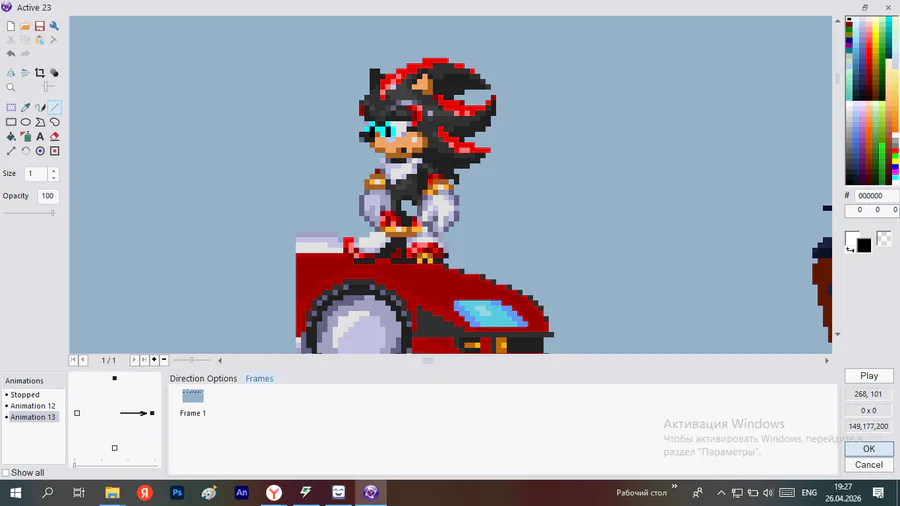Click the New (clear) image icon
Image resolution: width=900 pixels, height=506 pixels.
tap(11, 26)
